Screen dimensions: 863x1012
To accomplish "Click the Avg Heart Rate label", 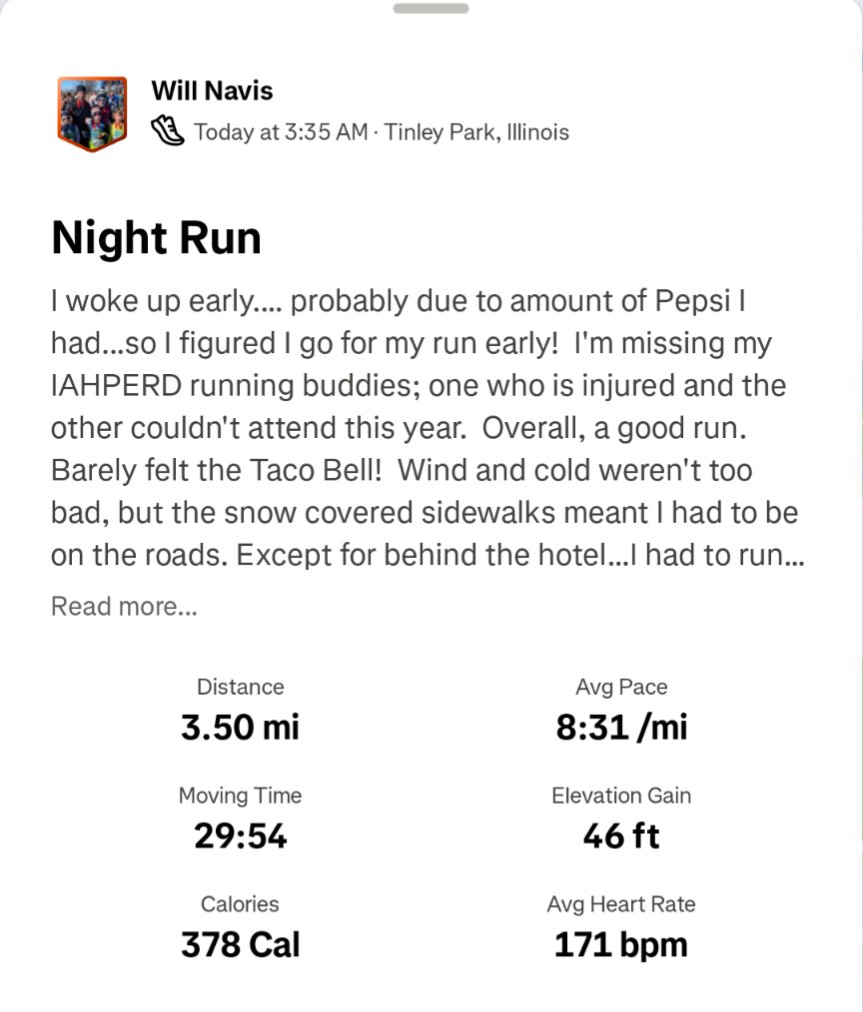I will (621, 904).
